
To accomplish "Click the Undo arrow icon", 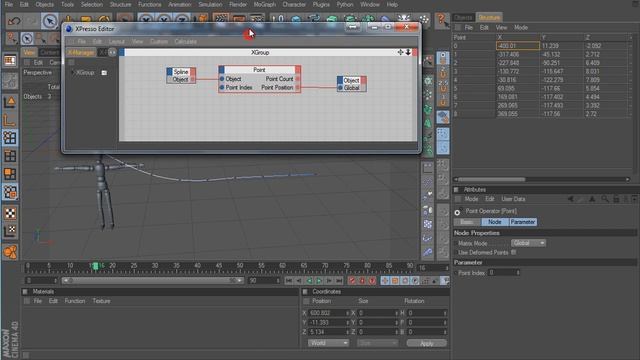I will [15, 21].
